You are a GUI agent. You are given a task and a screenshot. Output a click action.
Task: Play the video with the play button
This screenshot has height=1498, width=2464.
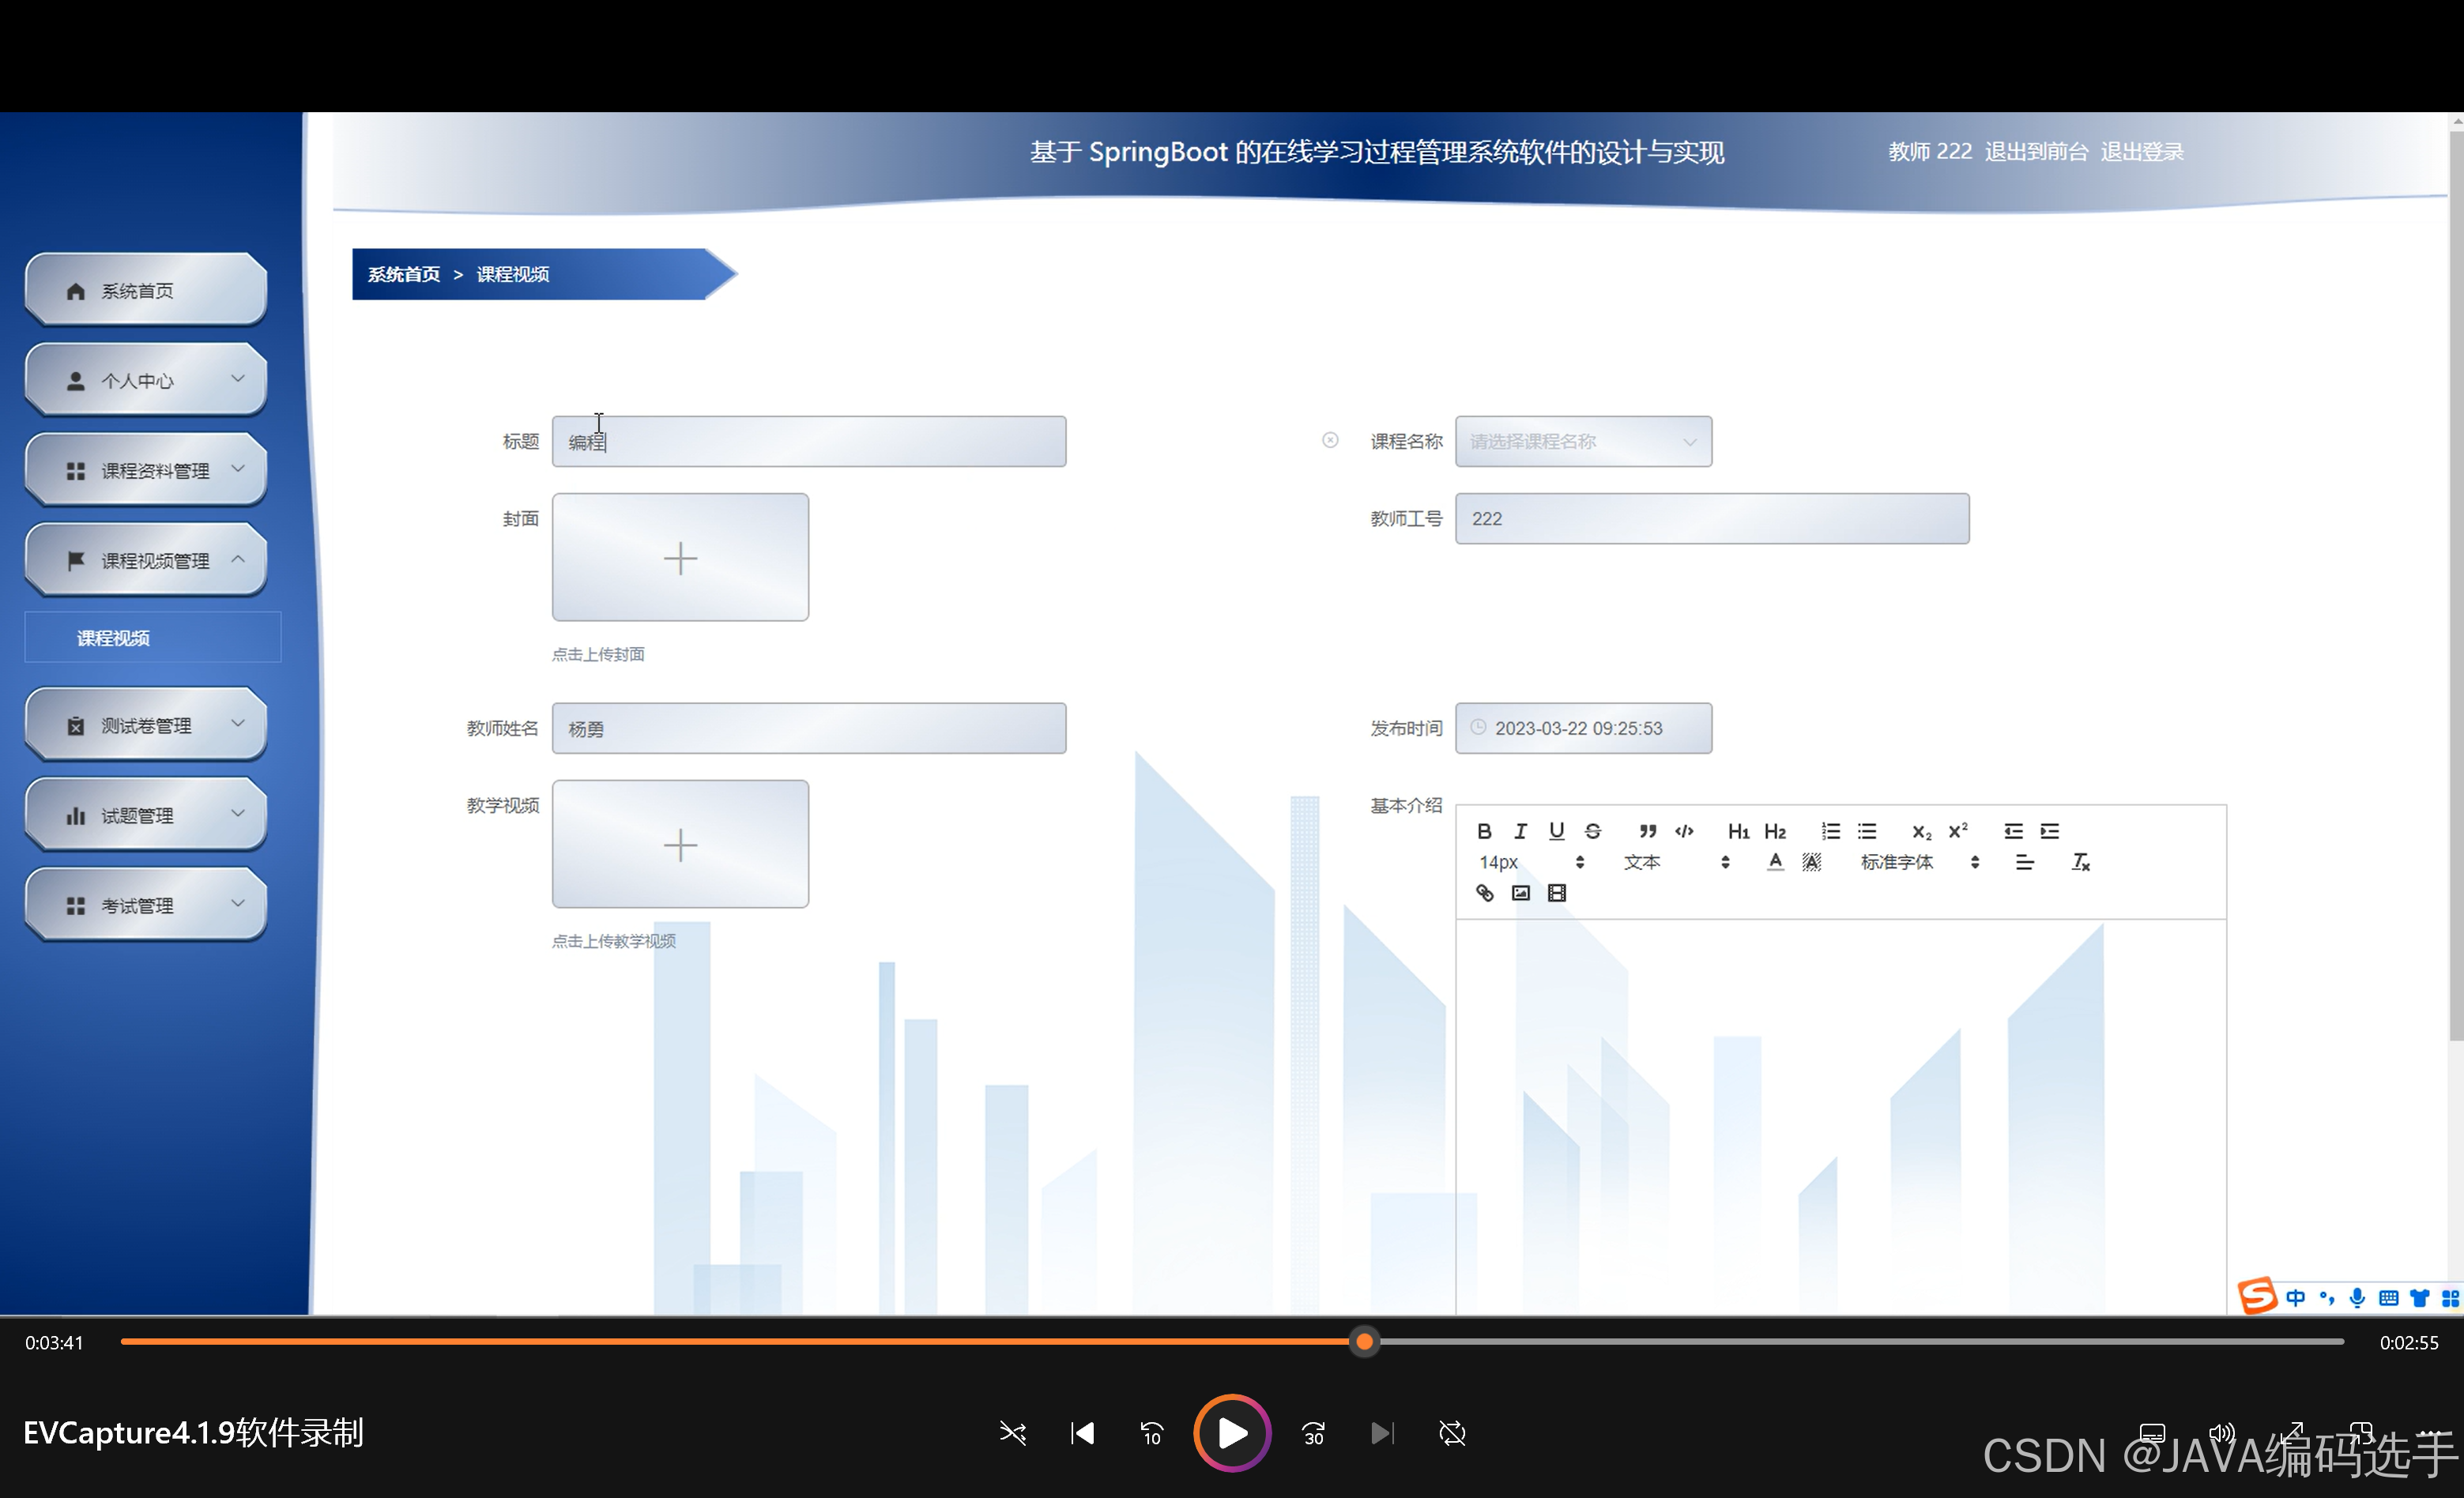point(1232,1433)
